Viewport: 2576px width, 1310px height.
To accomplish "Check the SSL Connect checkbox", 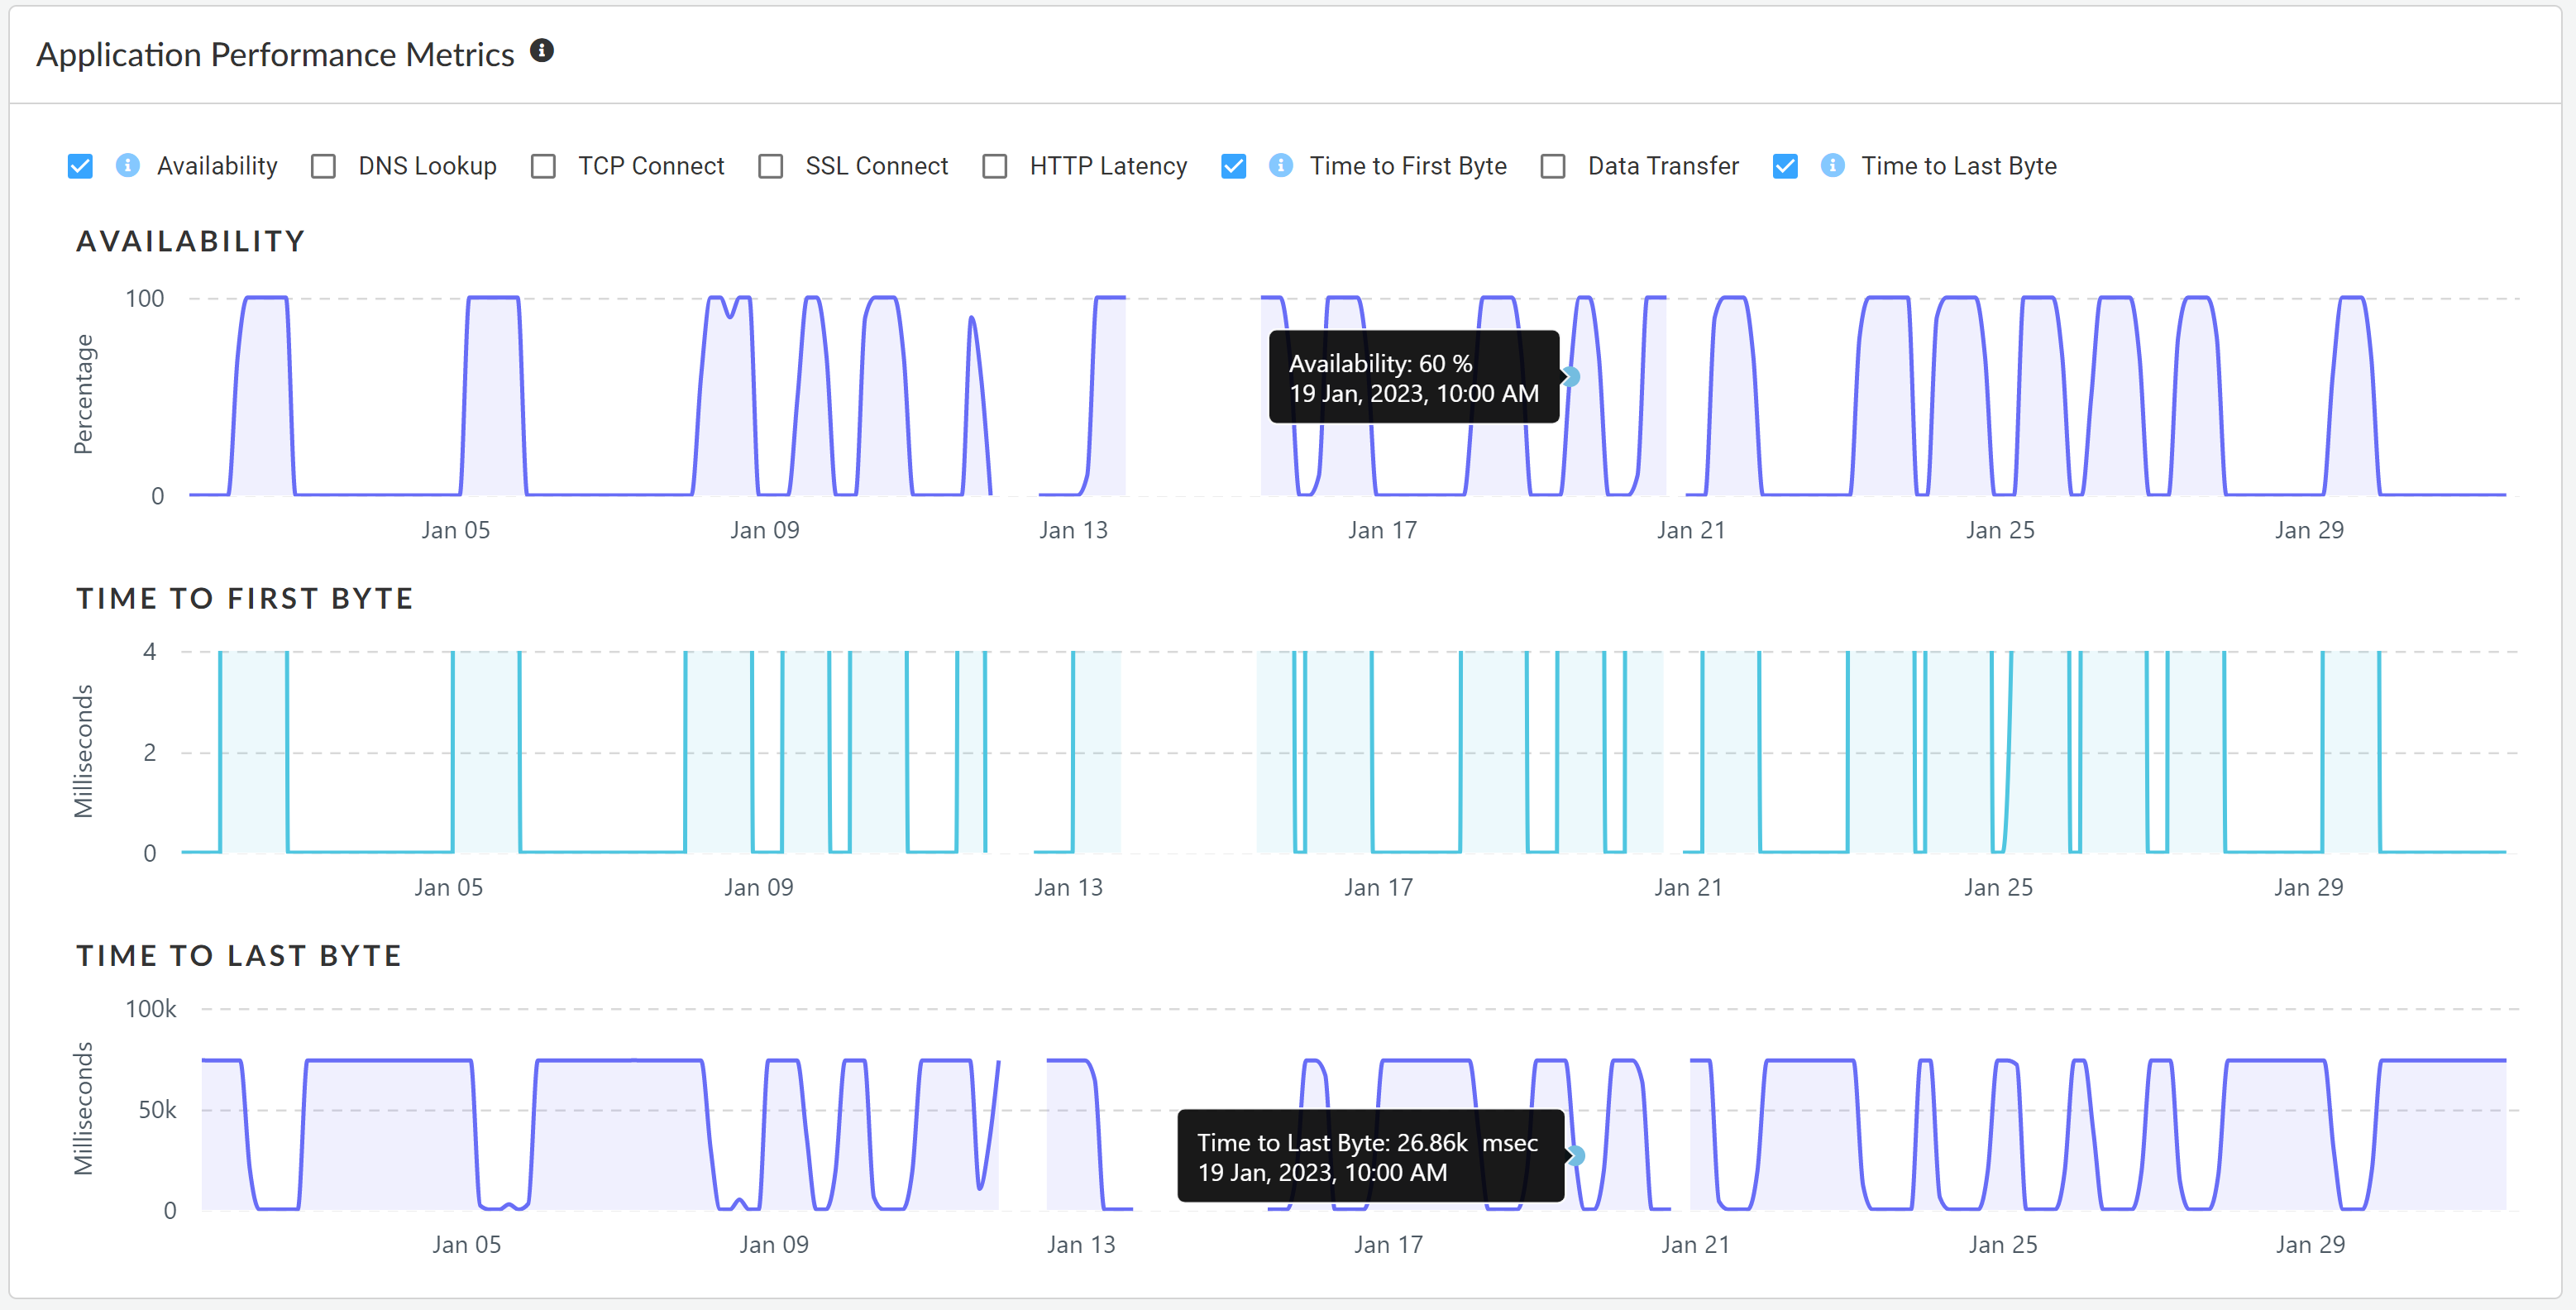I will pyautogui.click(x=770, y=166).
